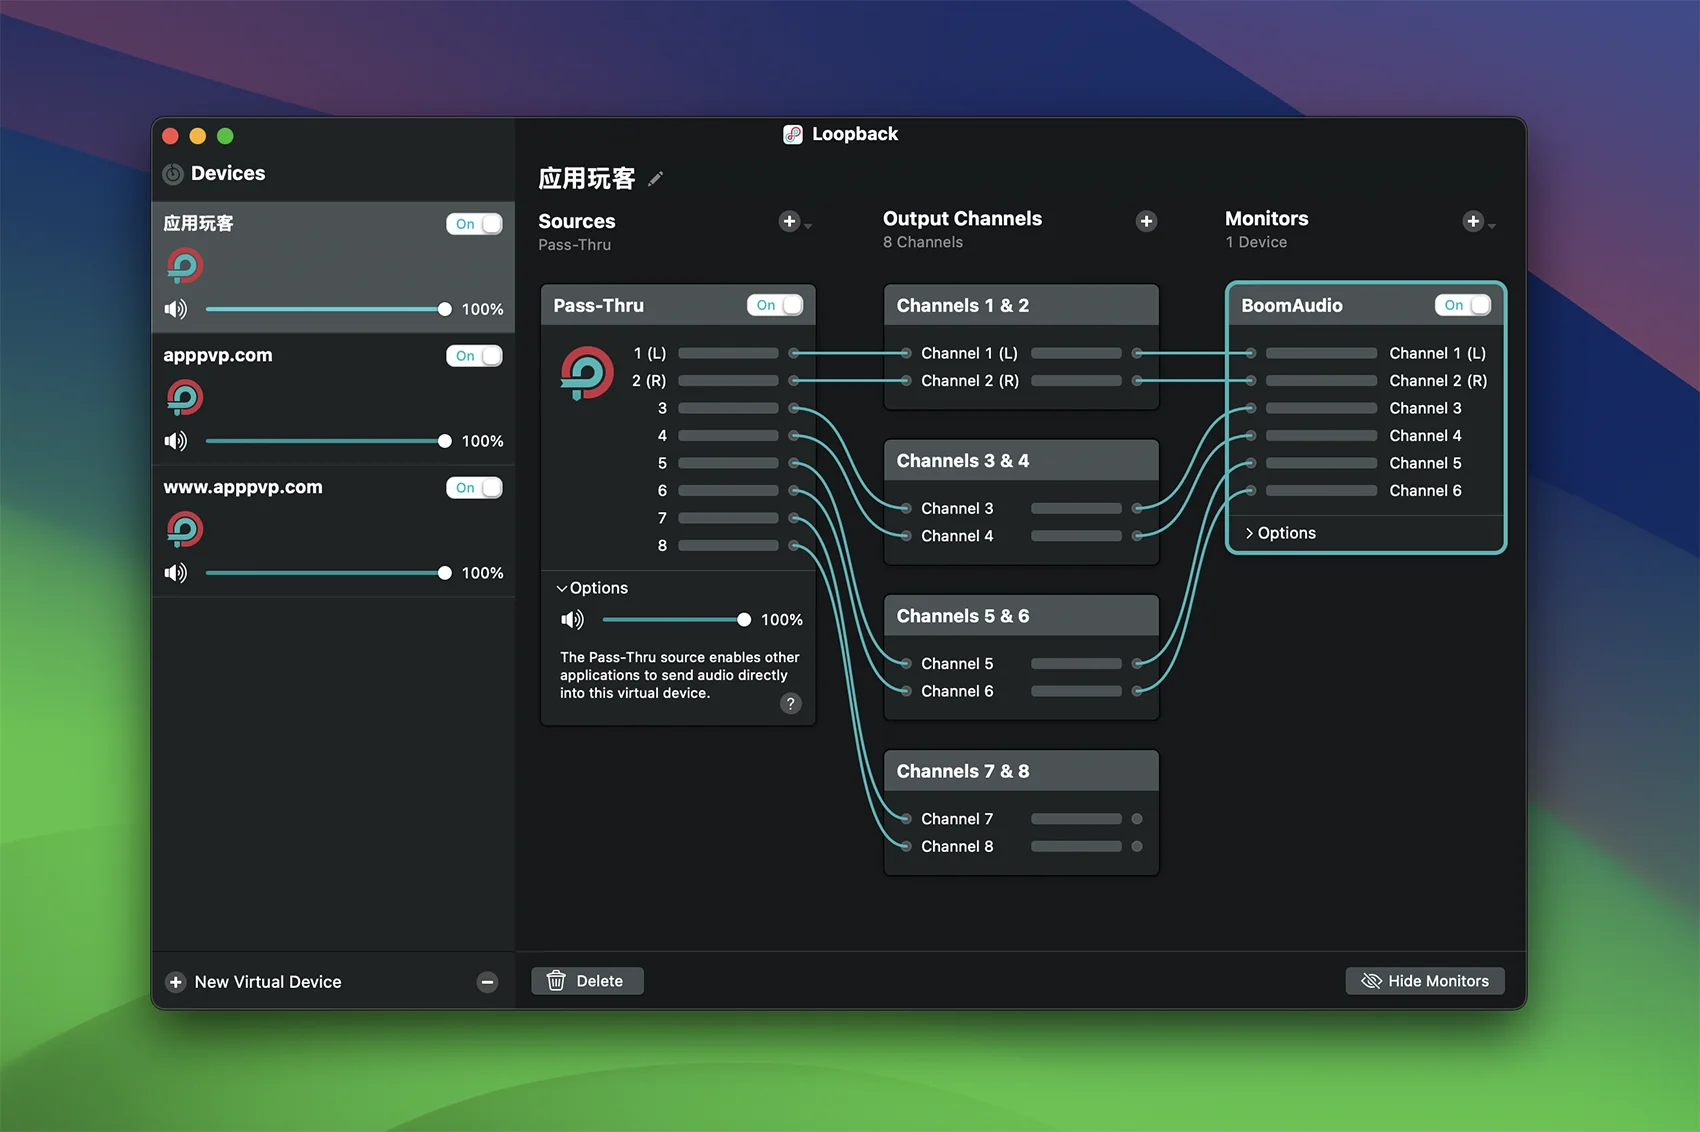Select the www.apppvp.com device in sidebar

coord(333,532)
